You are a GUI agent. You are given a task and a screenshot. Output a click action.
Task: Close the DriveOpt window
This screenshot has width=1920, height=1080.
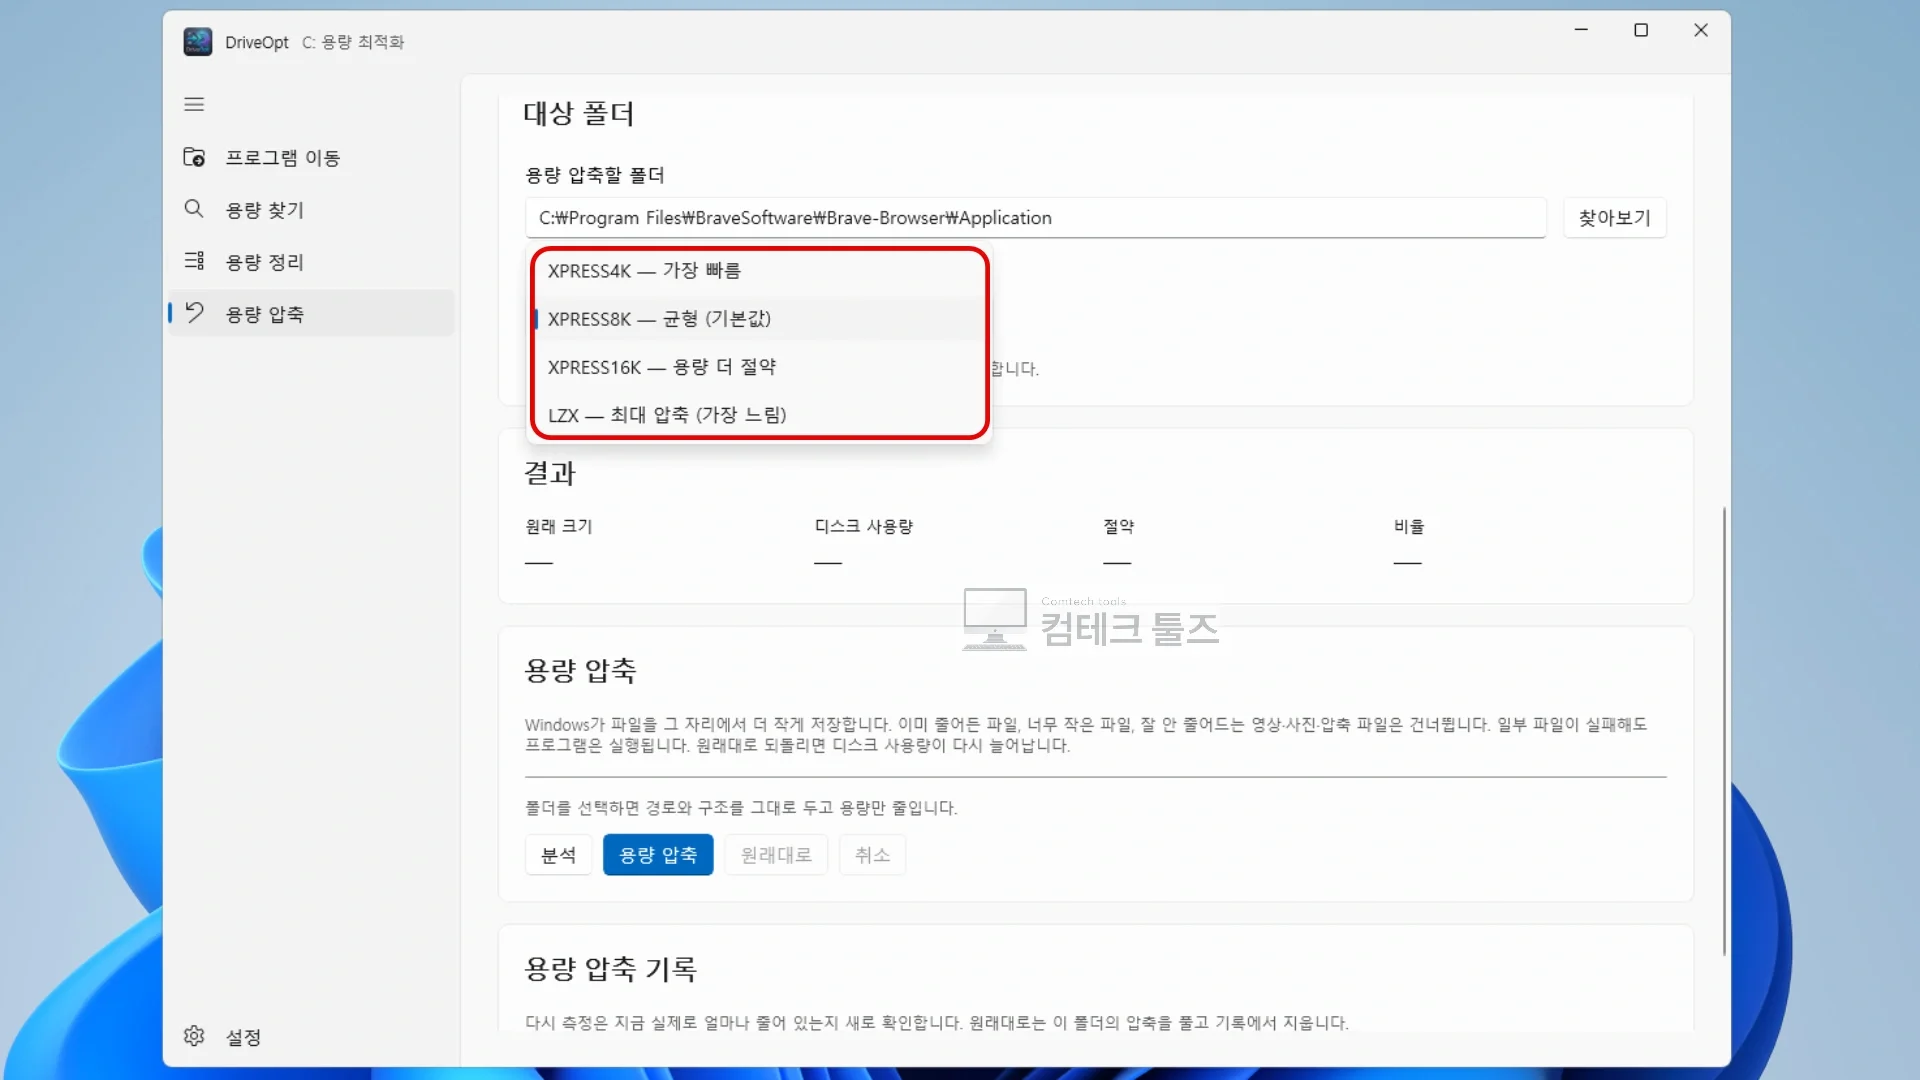tap(1701, 30)
